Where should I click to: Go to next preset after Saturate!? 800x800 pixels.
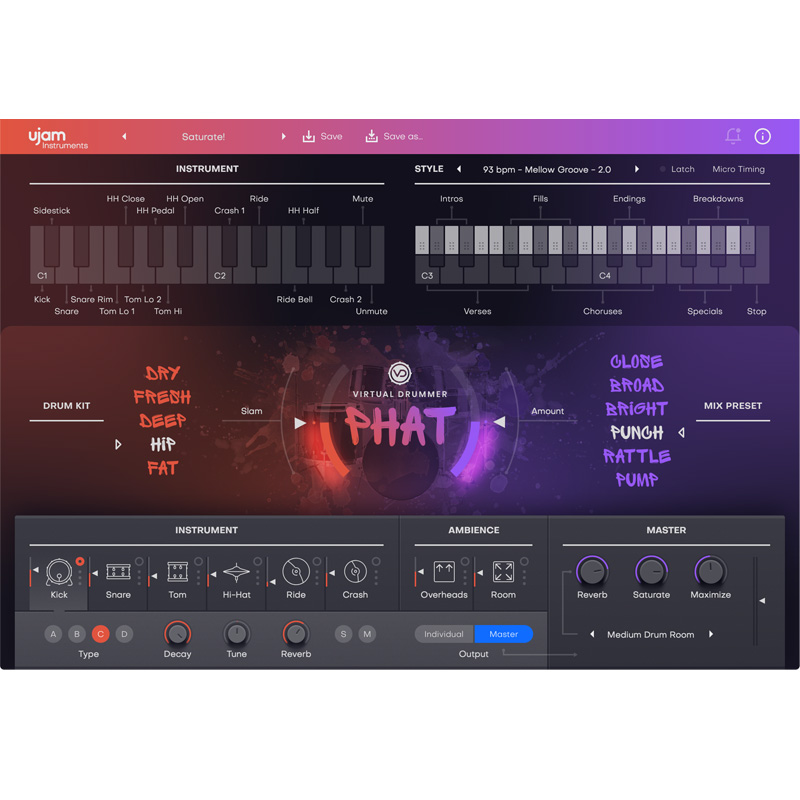(284, 136)
